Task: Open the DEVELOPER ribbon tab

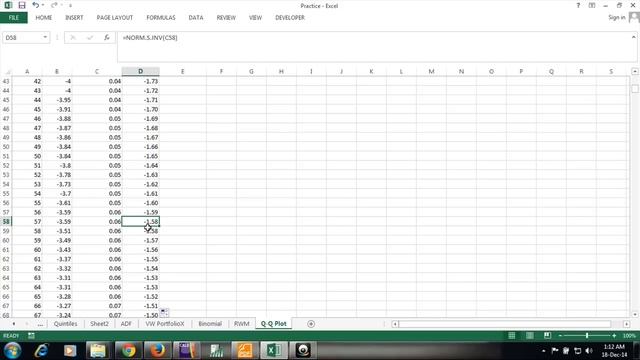Action: click(290, 18)
